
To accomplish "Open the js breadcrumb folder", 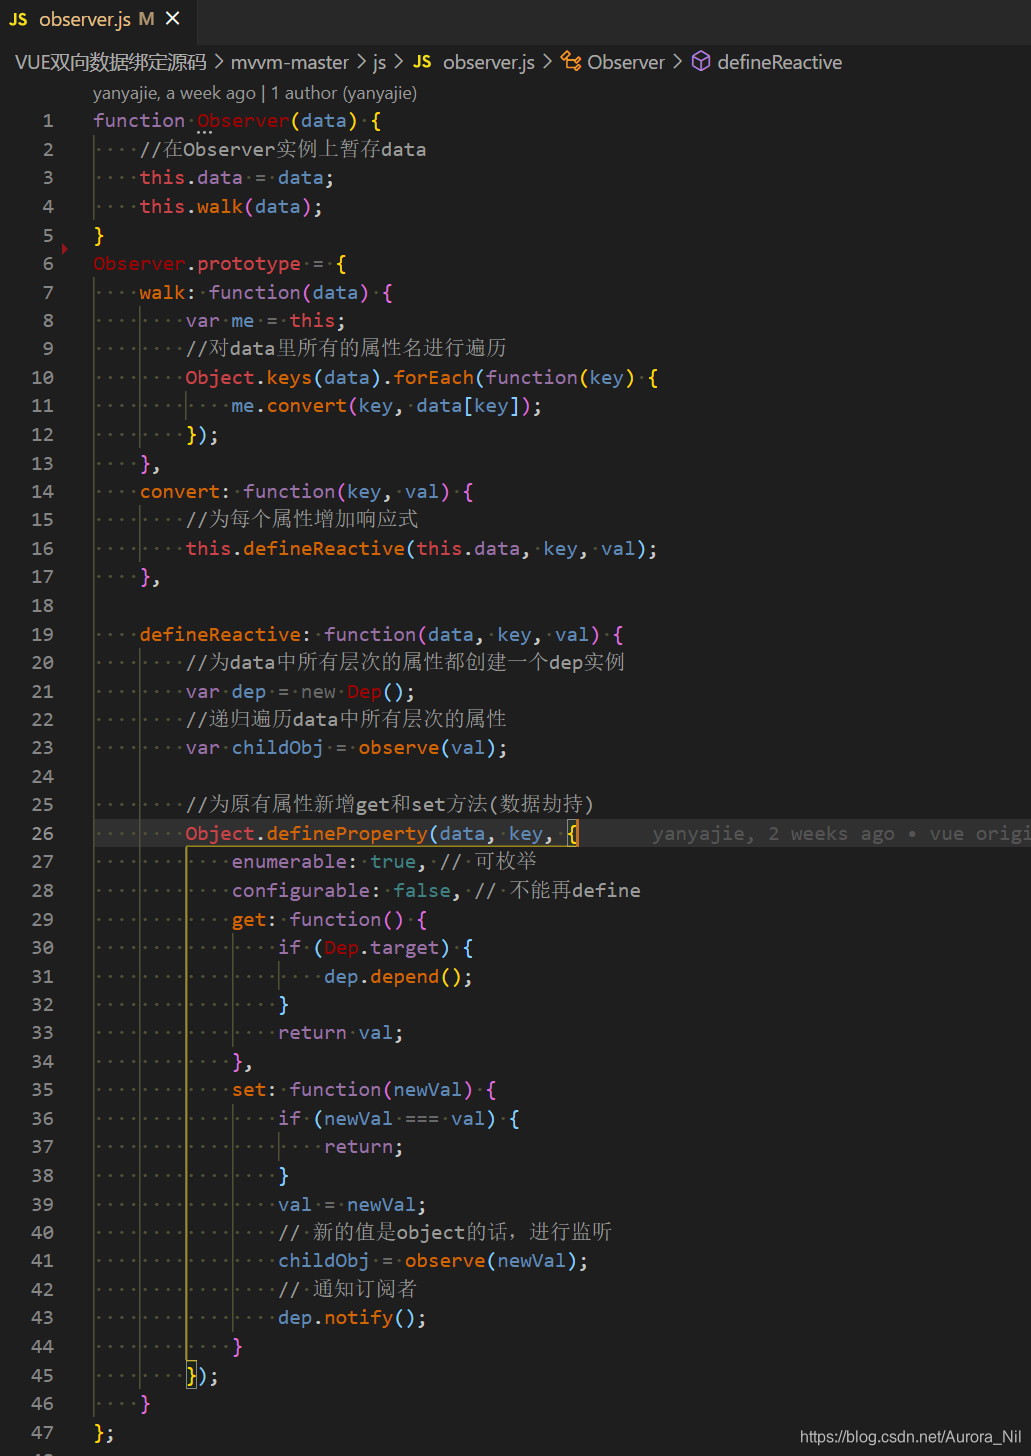I will (379, 62).
